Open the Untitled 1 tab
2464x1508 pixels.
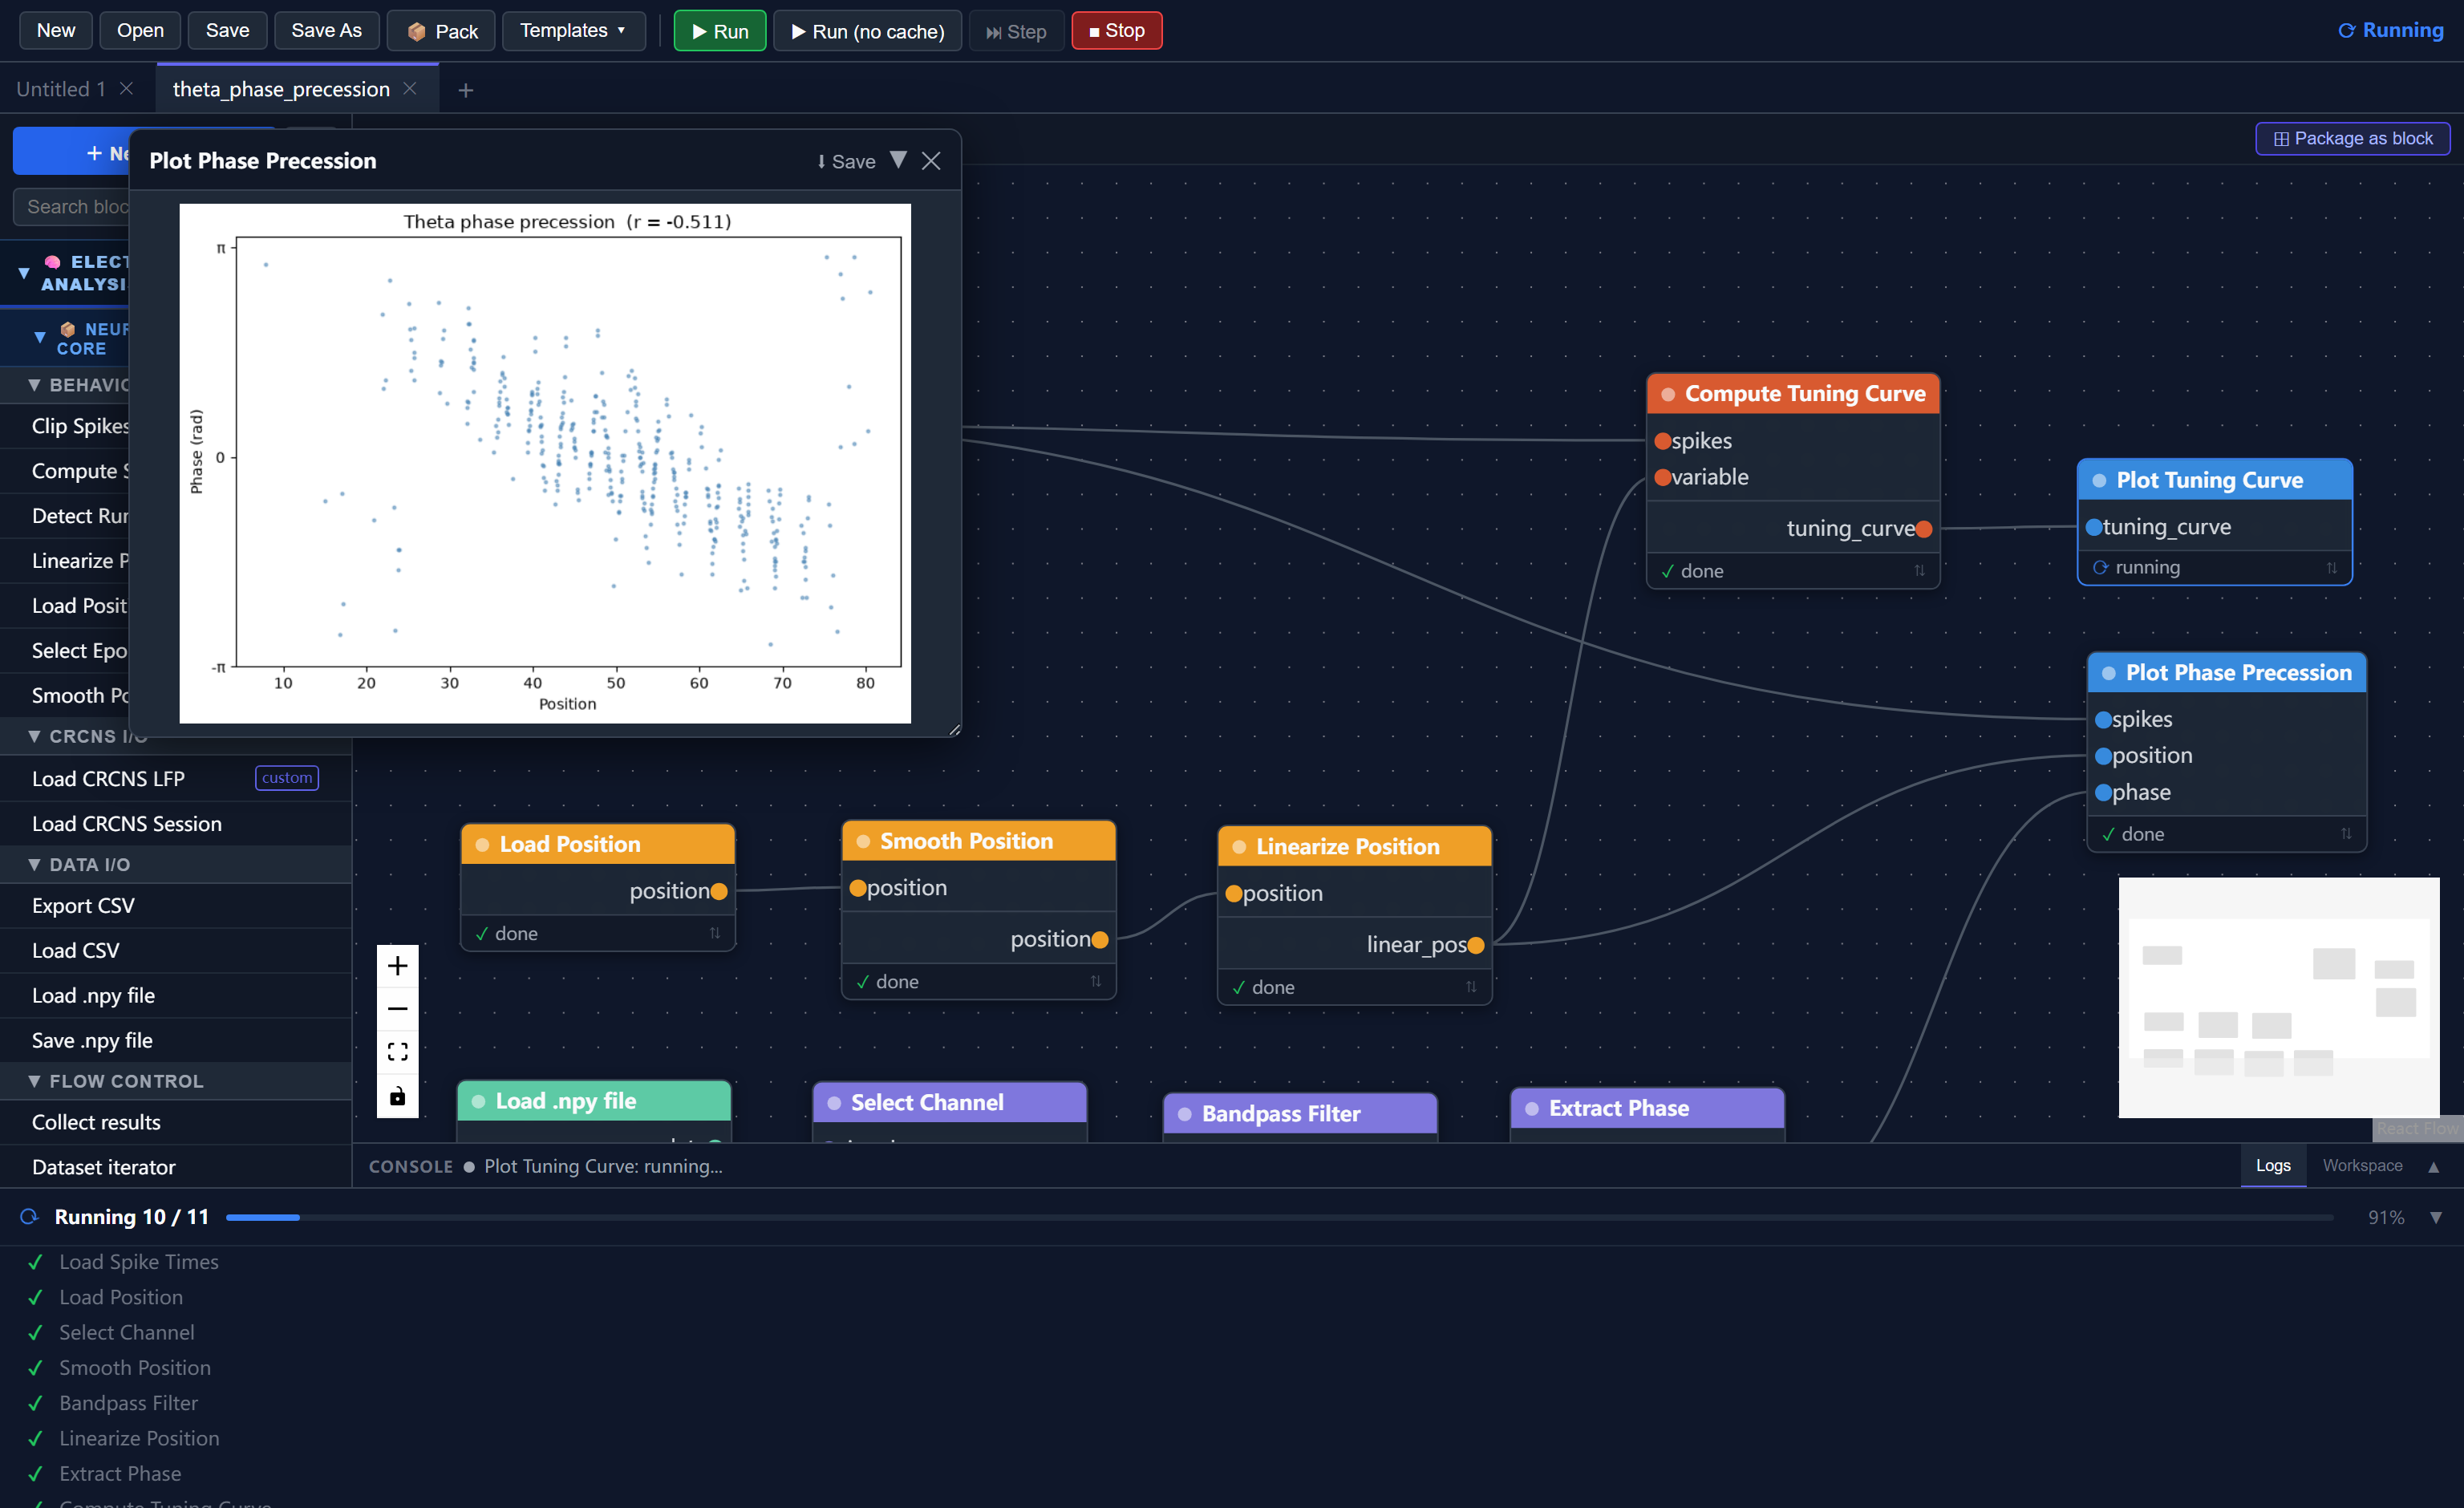point(61,88)
